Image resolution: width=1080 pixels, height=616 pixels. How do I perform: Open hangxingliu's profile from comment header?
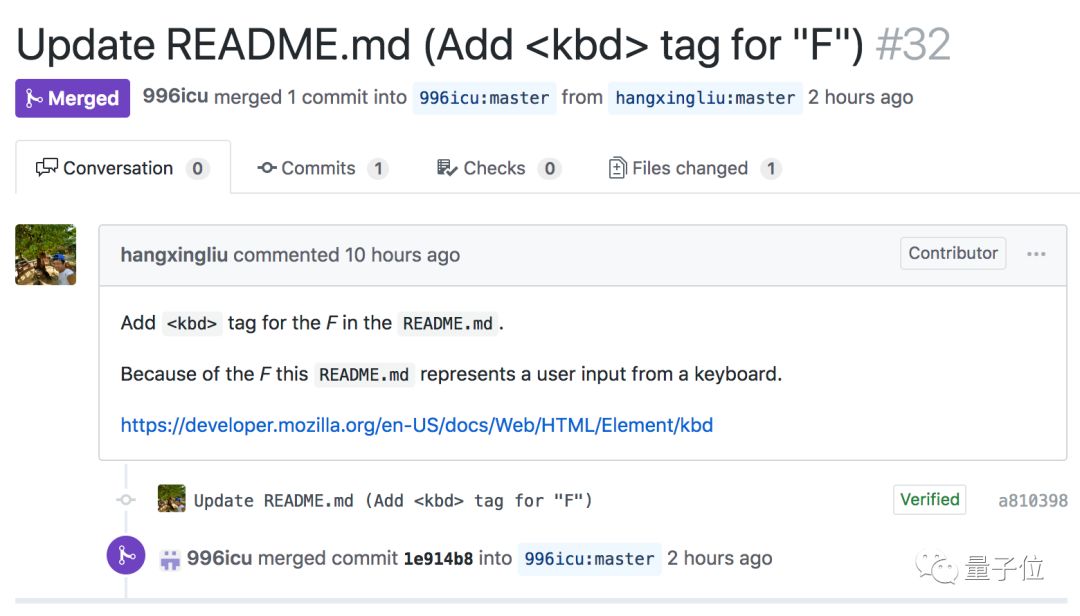[x=174, y=254]
